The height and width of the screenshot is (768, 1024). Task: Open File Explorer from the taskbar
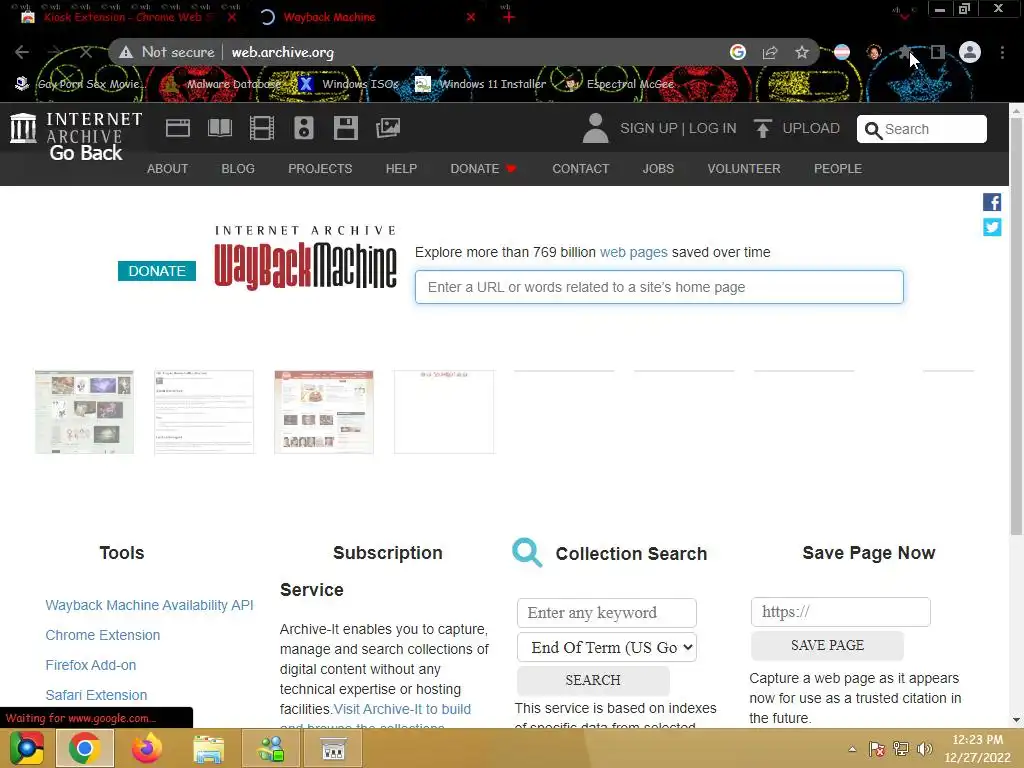pos(208,748)
